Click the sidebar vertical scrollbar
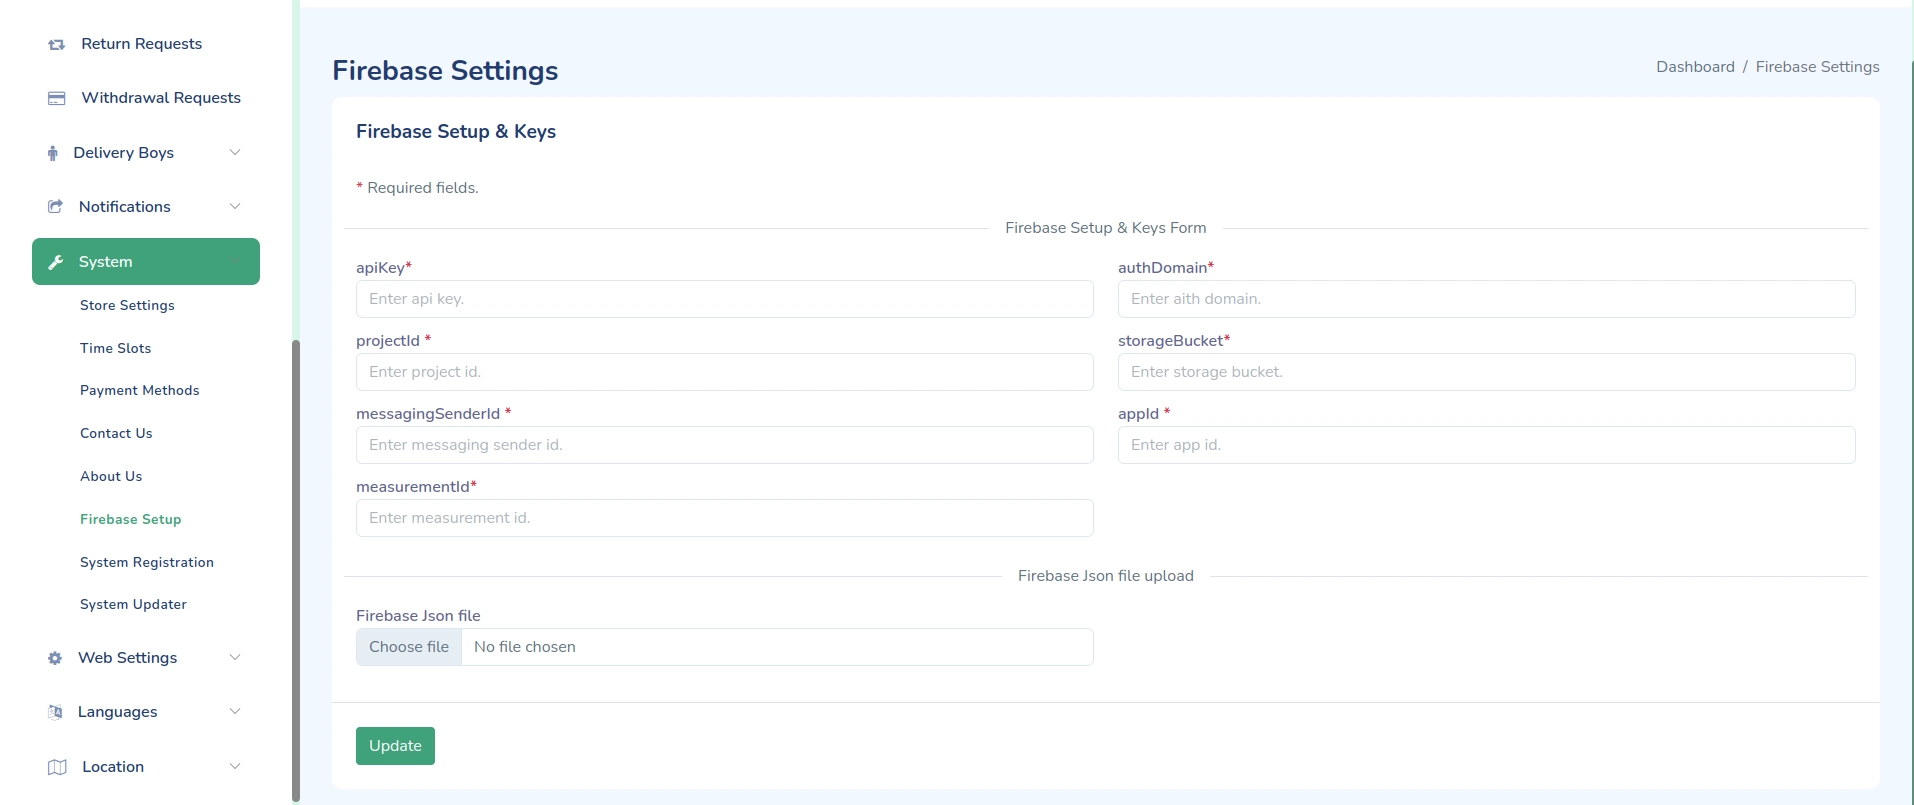 click(x=296, y=570)
